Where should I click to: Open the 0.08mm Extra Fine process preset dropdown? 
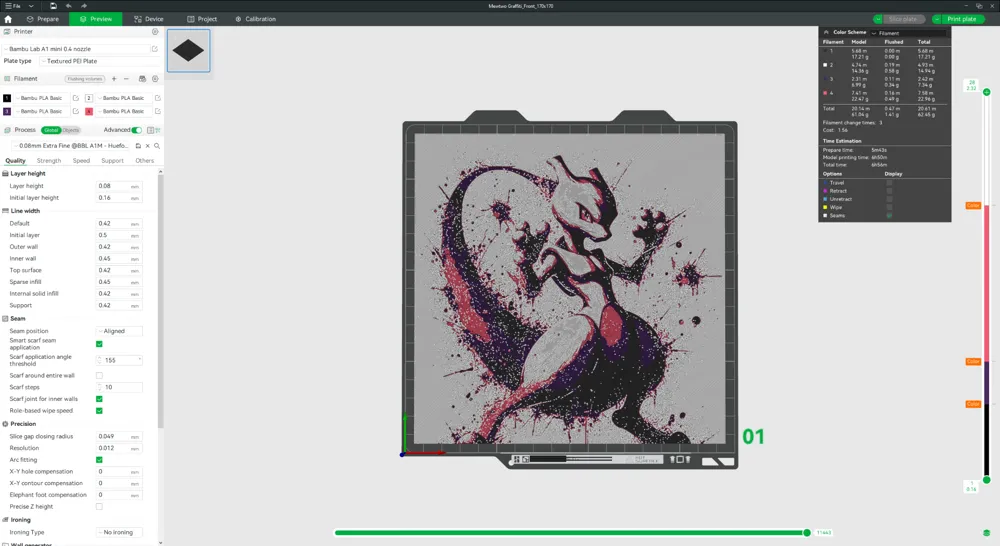coord(71,145)
